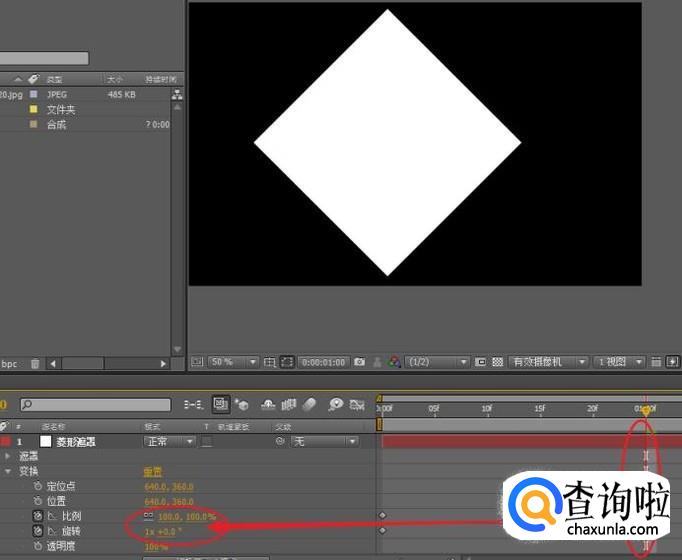Collapse the 变换 transform group
This screenshot has width=682, height=560.
(8, 471)
